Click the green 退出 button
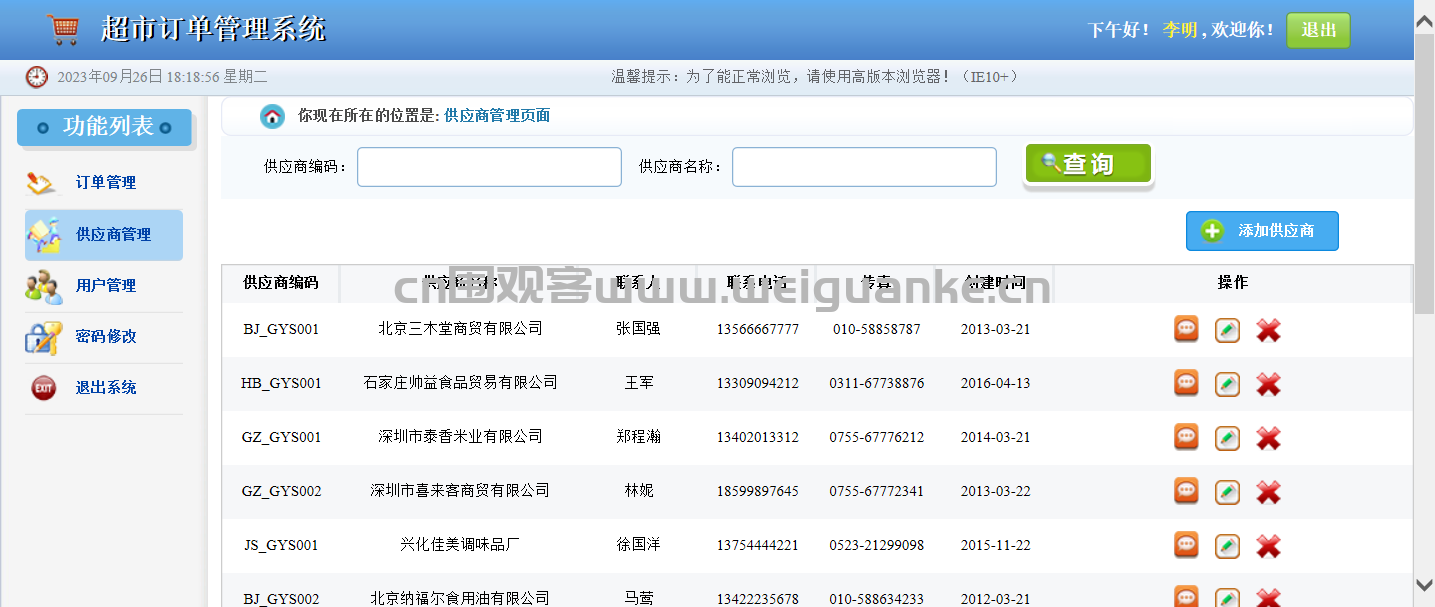The image size is (1435, 607). point(1318,30)
